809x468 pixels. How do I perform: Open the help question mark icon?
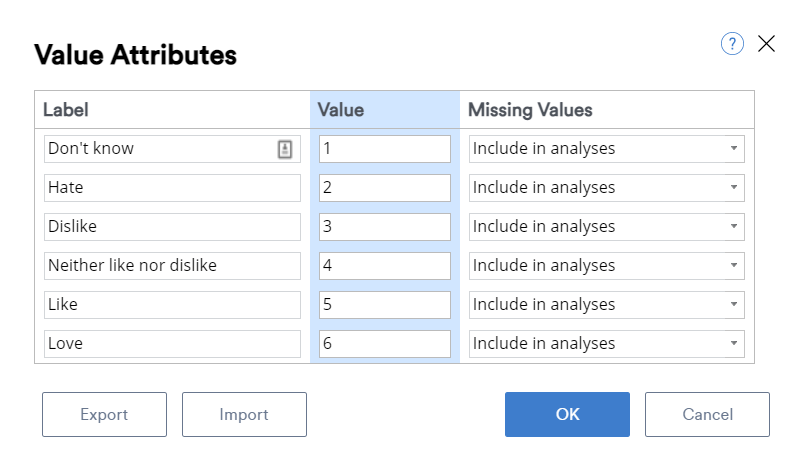tap(732, 44)
